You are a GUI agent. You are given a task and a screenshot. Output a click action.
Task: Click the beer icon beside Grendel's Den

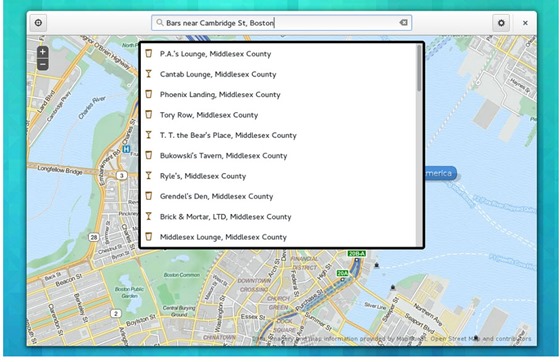point(149,196)
